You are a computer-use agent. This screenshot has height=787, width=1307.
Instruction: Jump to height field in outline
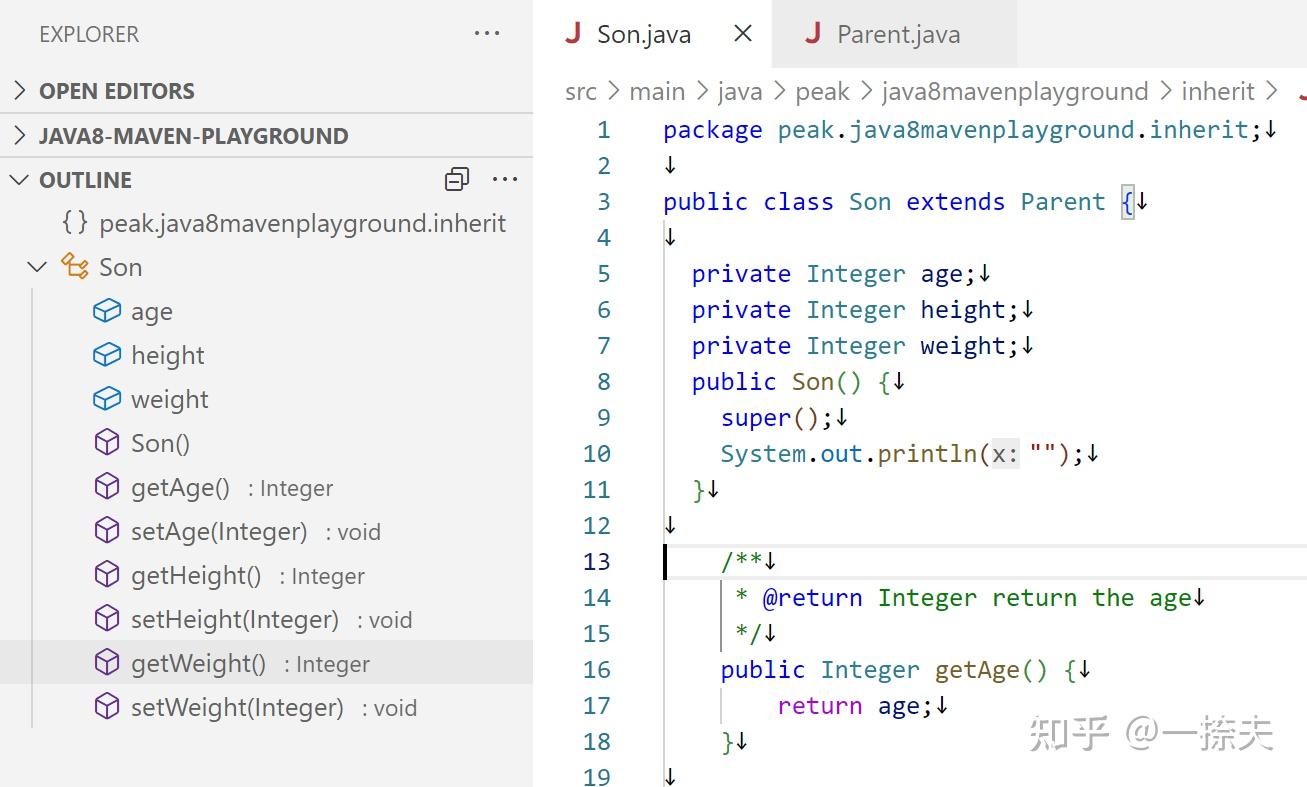coord(168,355)
